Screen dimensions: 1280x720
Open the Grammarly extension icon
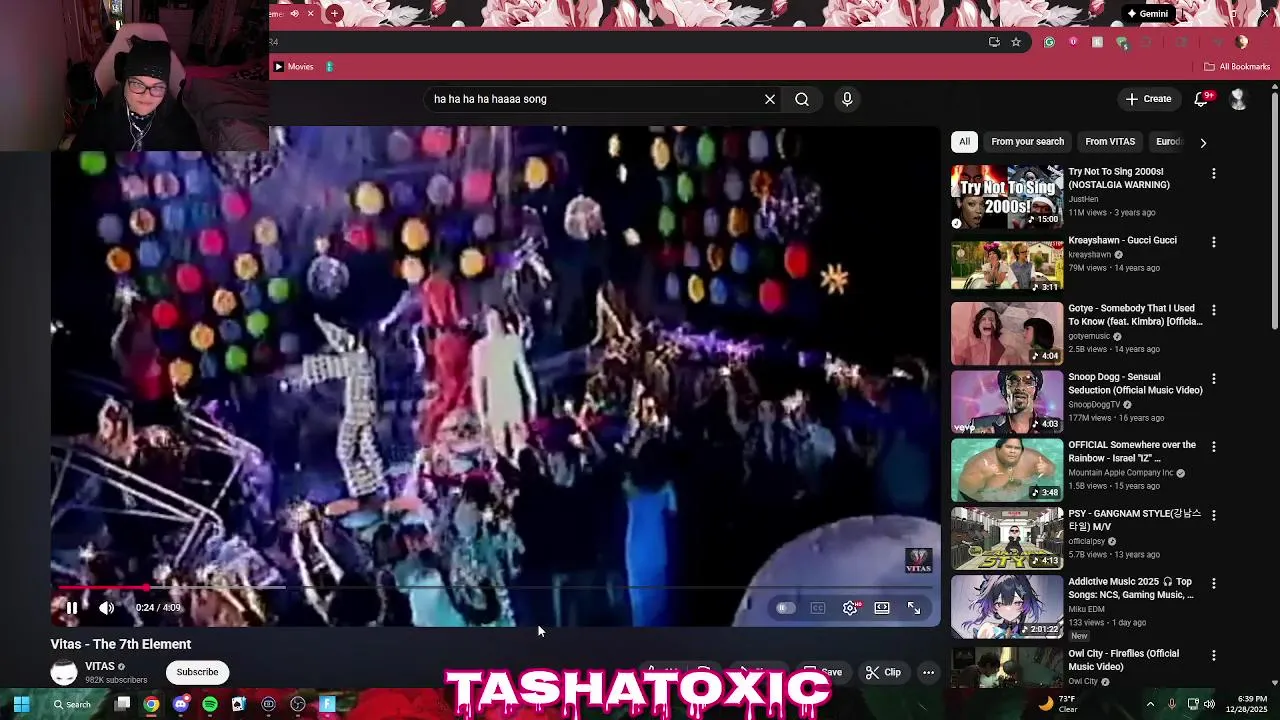click(x=1049, y=42)
